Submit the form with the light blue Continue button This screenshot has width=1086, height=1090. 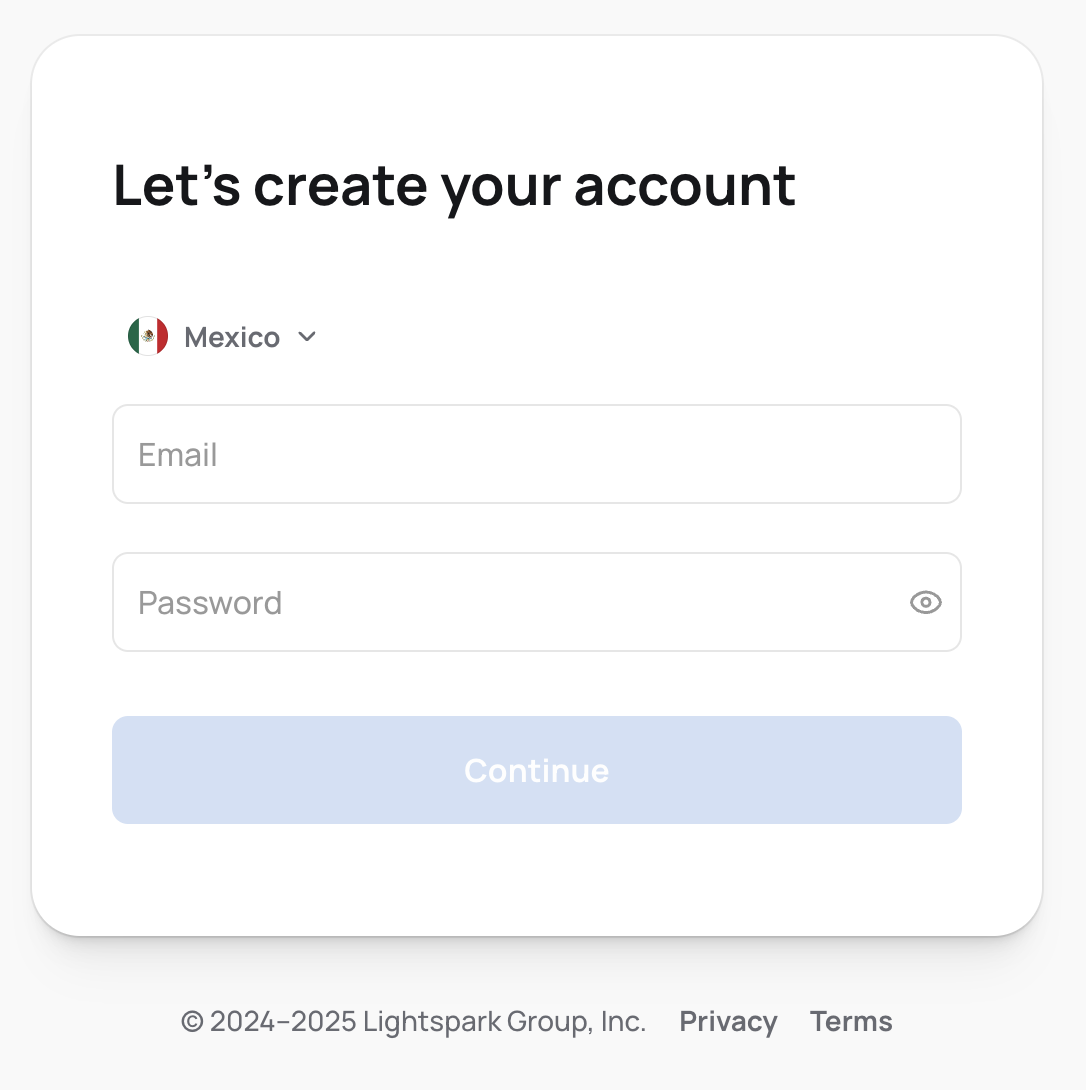click(x=536, y=770)
